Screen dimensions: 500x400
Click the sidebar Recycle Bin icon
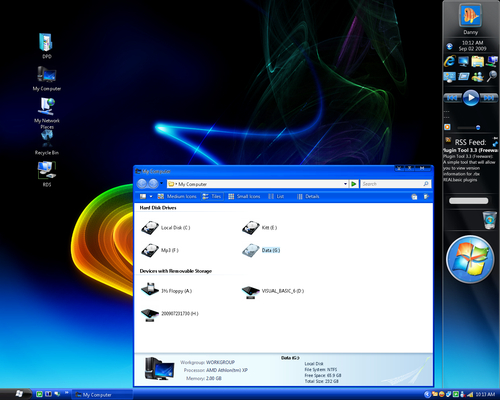489,220
